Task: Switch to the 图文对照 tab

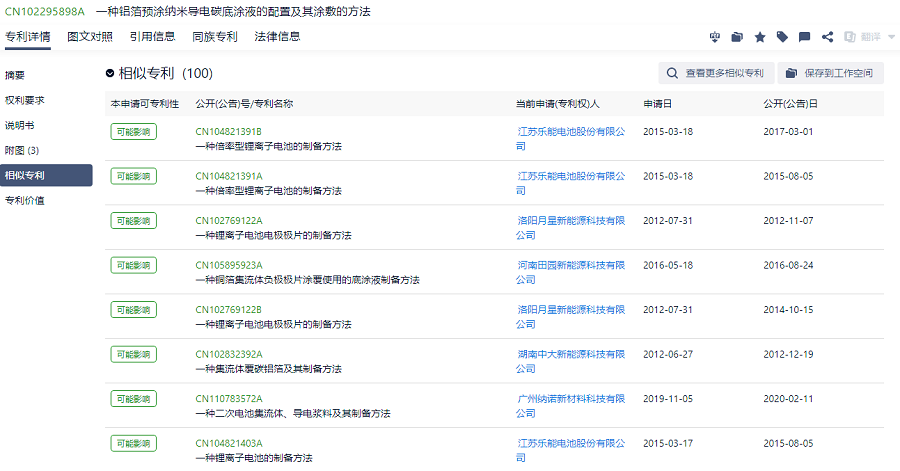Action: click(89, 37)
